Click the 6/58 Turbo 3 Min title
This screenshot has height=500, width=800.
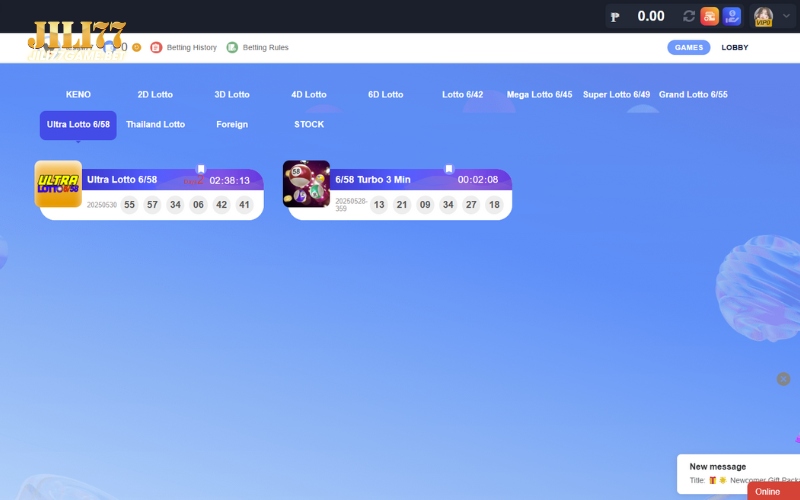click(373, 180)
